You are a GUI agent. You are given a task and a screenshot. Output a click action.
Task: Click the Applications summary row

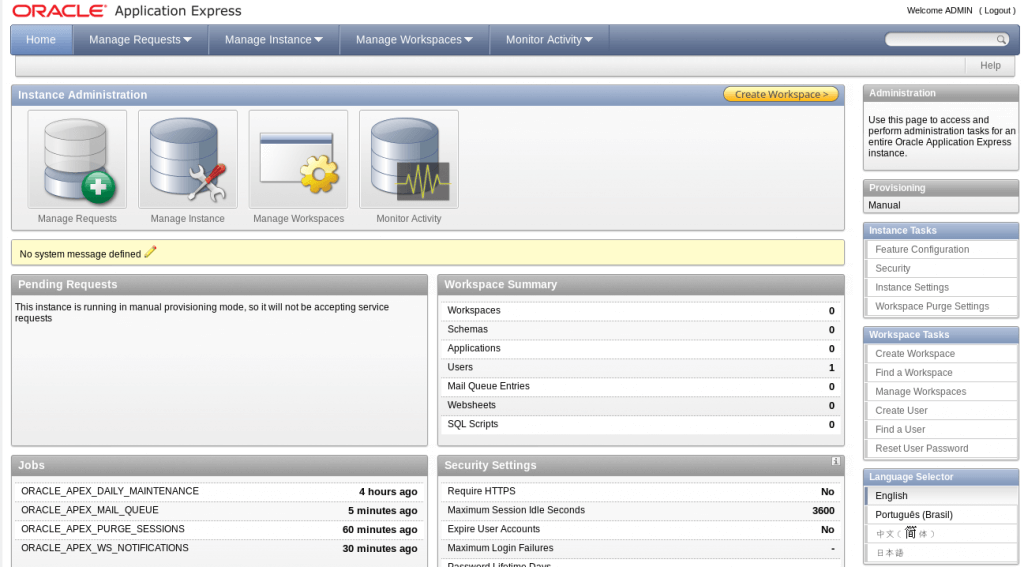[x=641, y=348]
